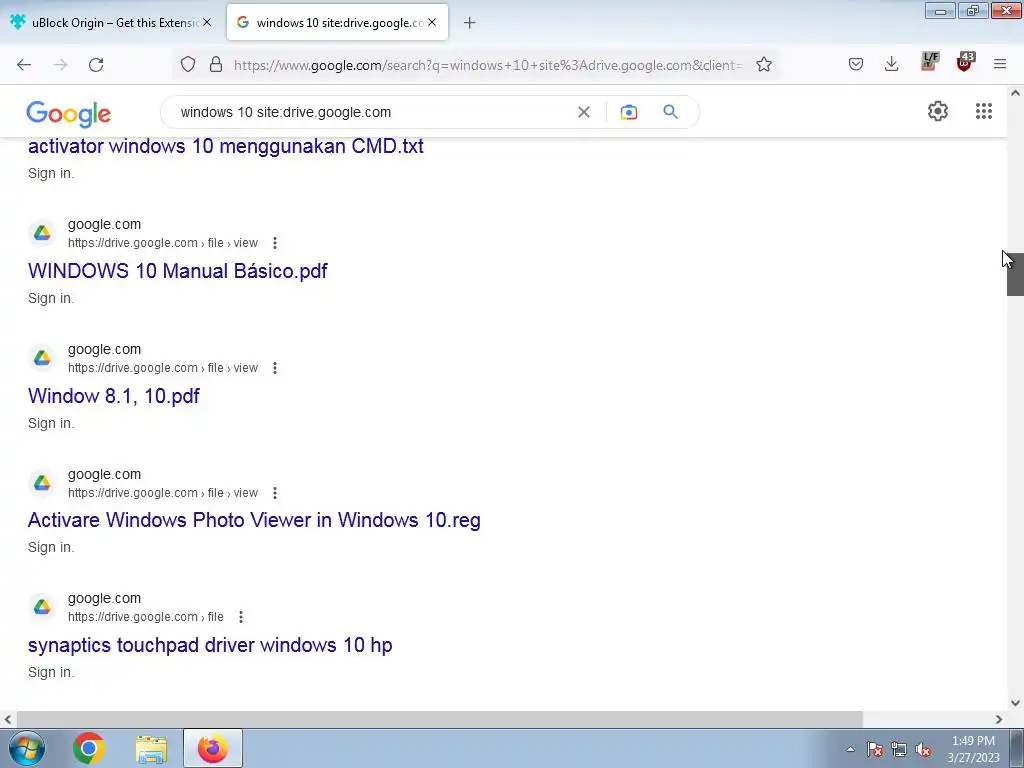This screenshot has width=1024, height=768.
Task: Click the horizontal scrollbar thumb
Action: tap(439, 719)
